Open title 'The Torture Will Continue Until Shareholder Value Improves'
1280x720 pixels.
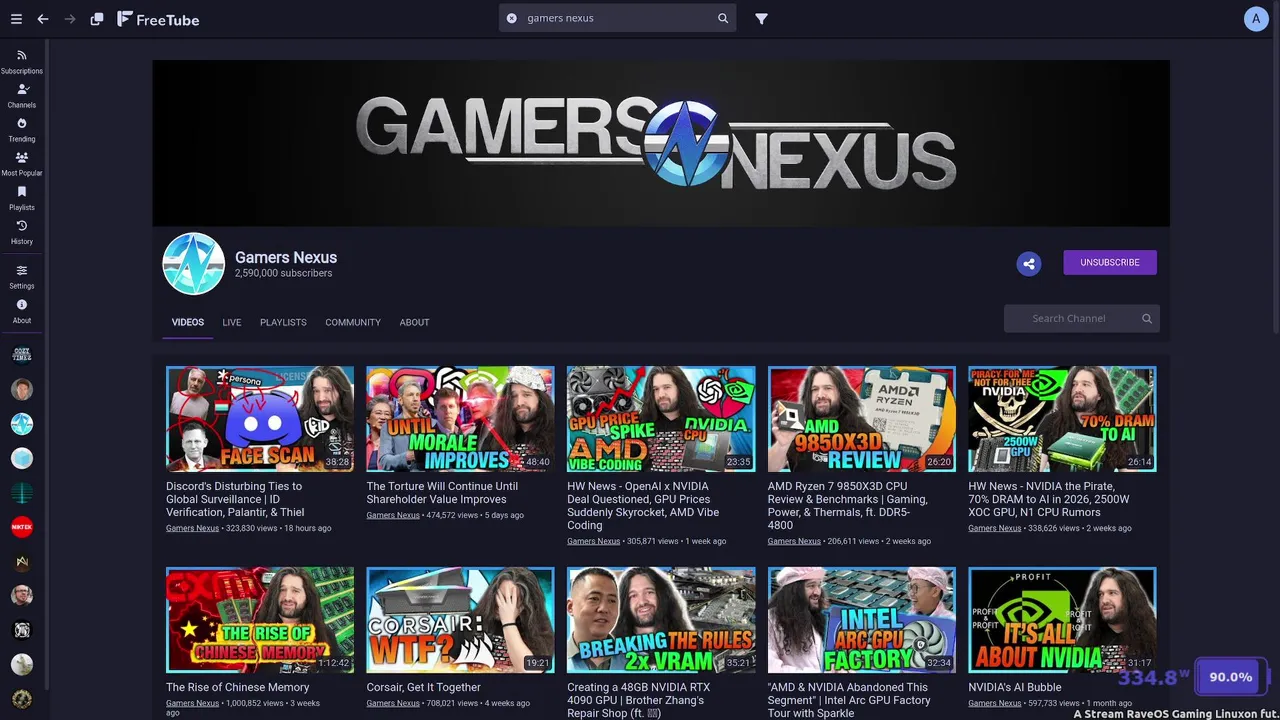pos(442,493)
